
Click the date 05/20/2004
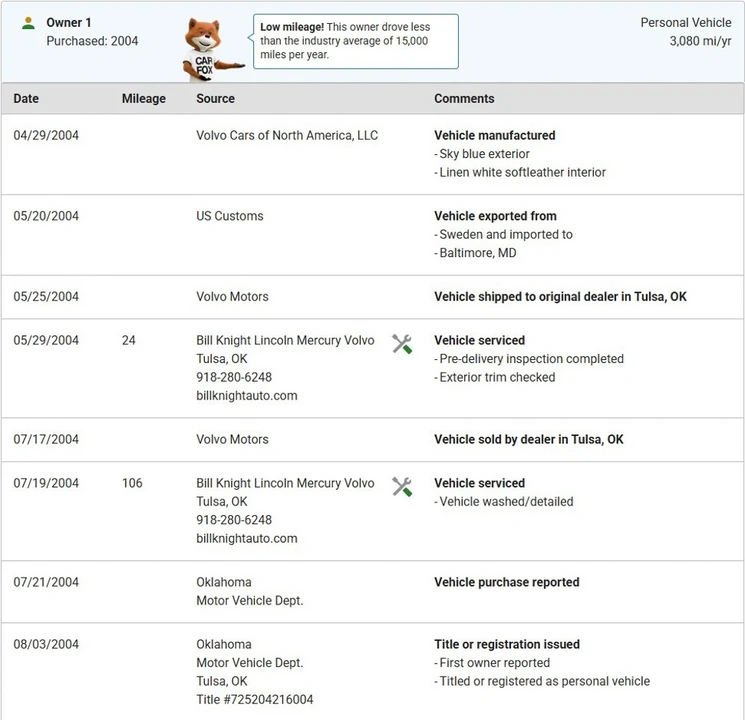click(46, 216)
